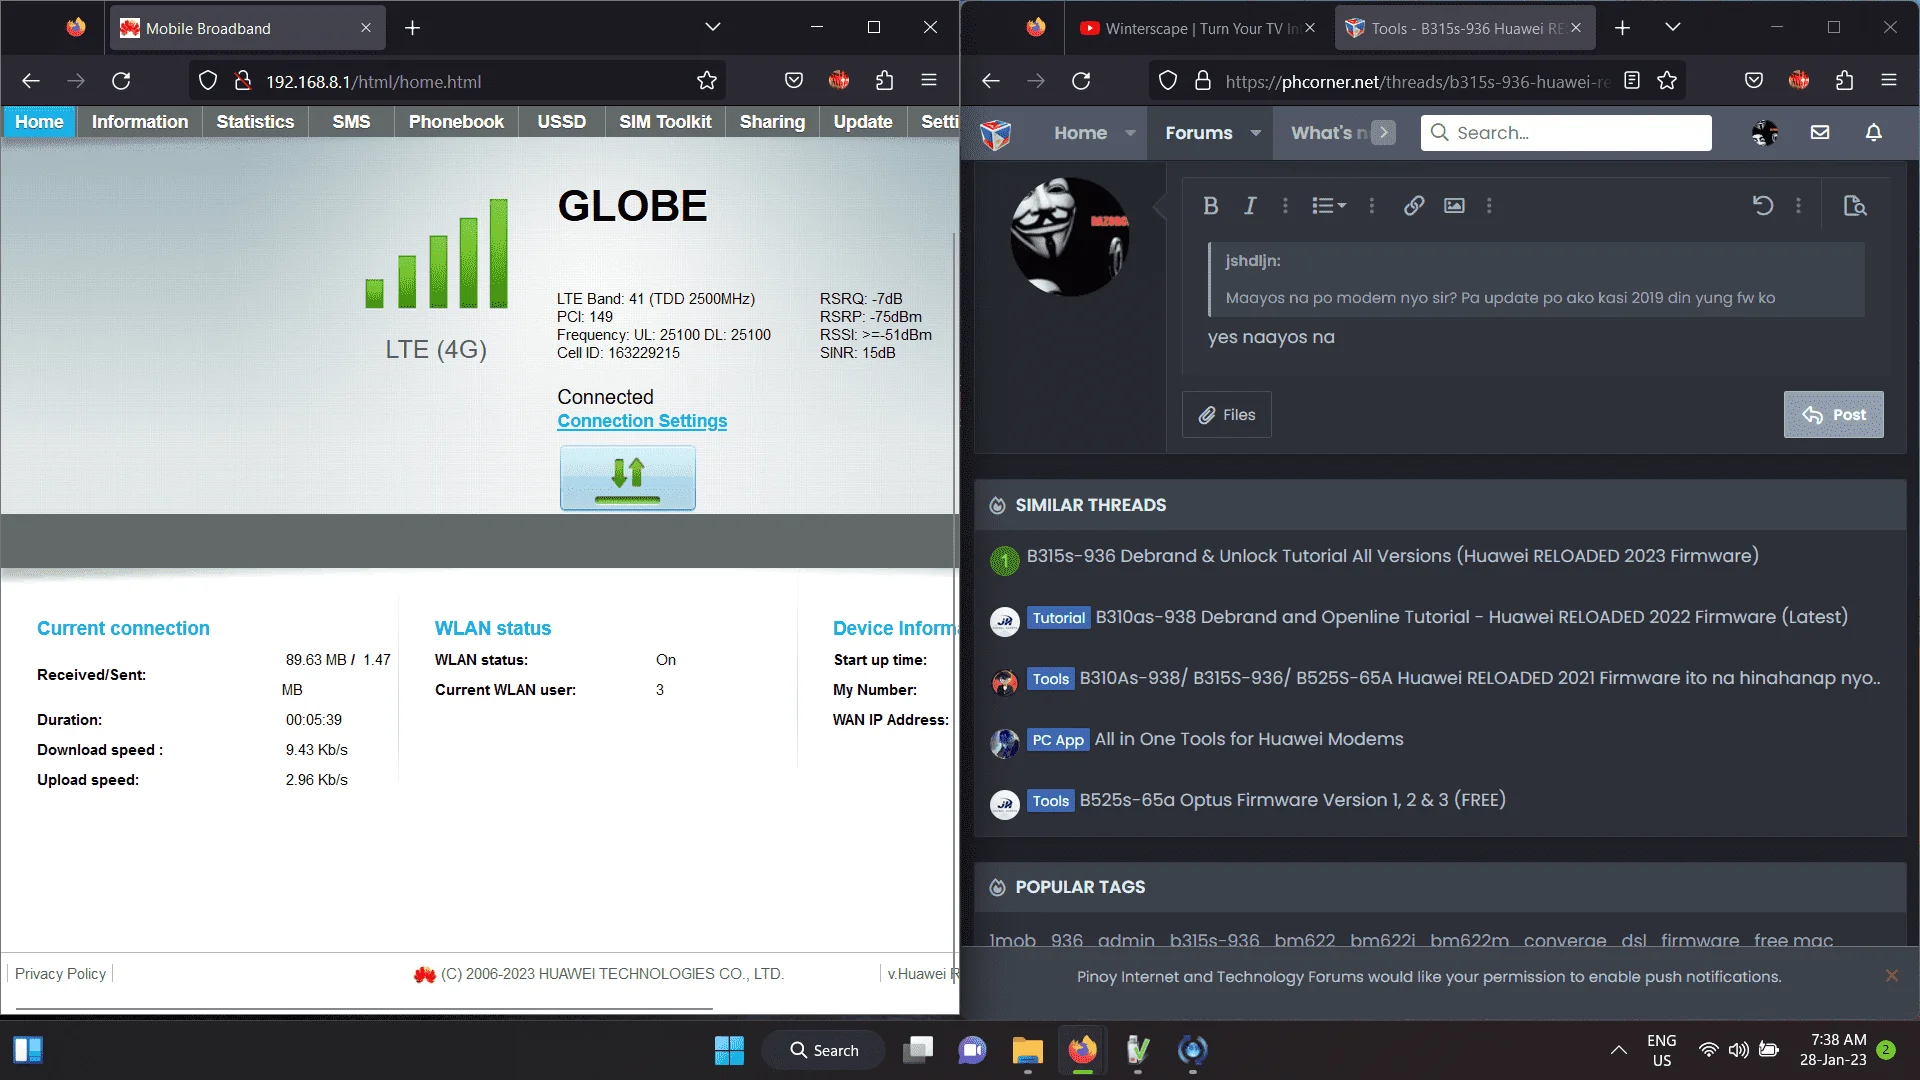
Task: Open the modem SMS tab
Action: [x=351, y=122]
